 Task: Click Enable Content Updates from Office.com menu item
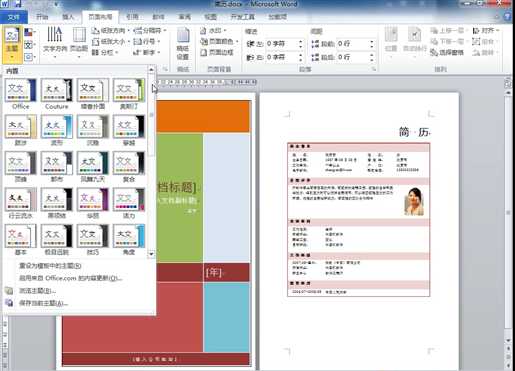[x=71, y=278]
